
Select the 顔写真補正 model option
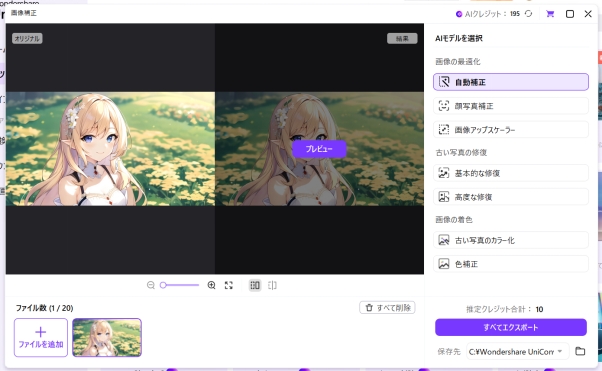pyautogui.click(x=511, y=106)
